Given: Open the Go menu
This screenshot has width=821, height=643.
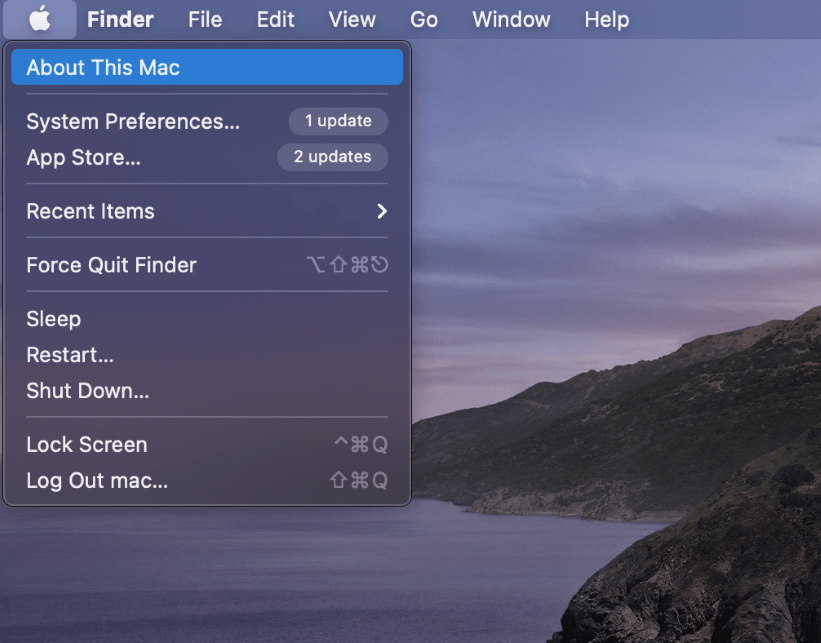Looking at the screenshot, I should click(x=424, y=19).
